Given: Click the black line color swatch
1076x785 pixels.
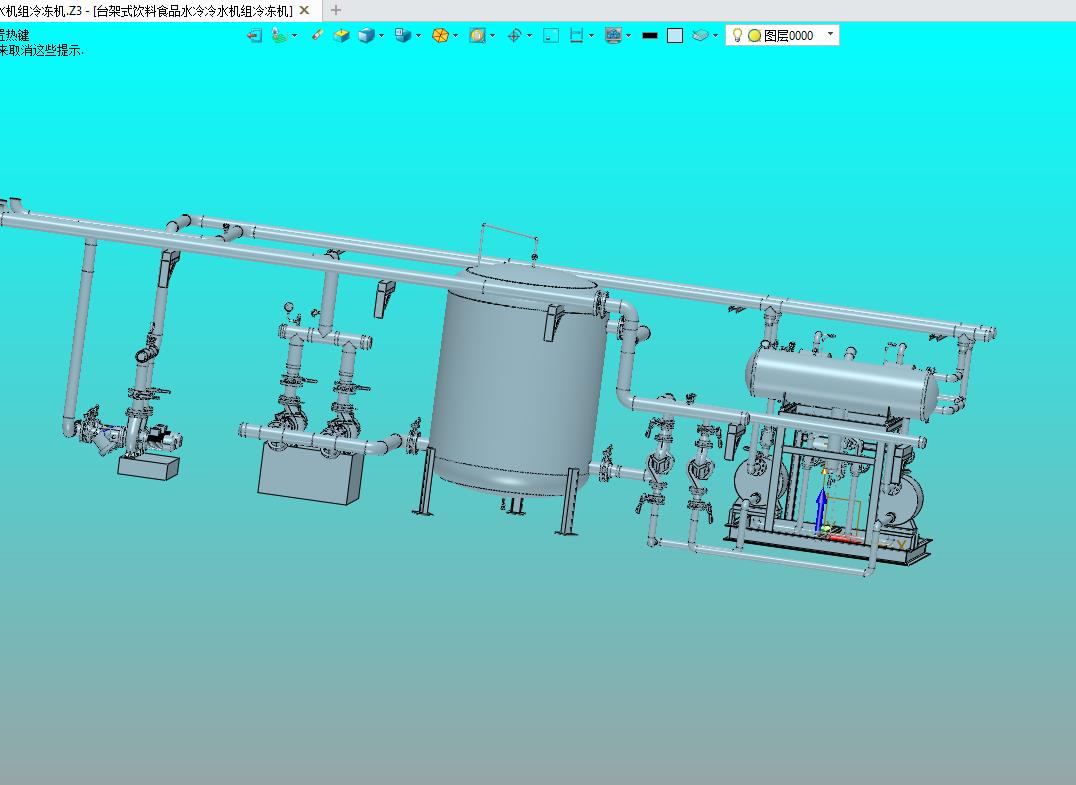Looking at the screenshot, I should click(650, 36).
